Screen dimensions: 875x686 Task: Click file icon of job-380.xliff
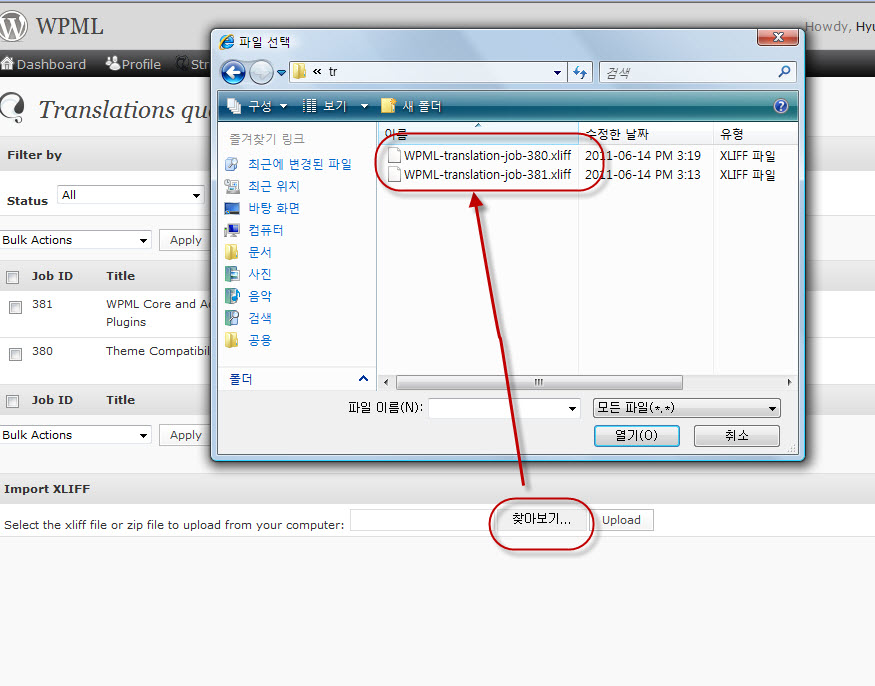coord(394,156)
